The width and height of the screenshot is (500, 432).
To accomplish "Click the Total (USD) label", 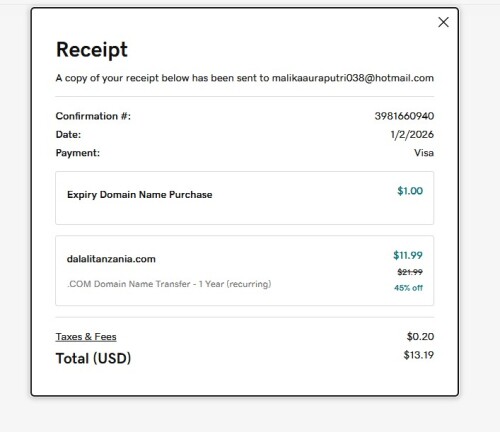I will click(x=93, y=359).
